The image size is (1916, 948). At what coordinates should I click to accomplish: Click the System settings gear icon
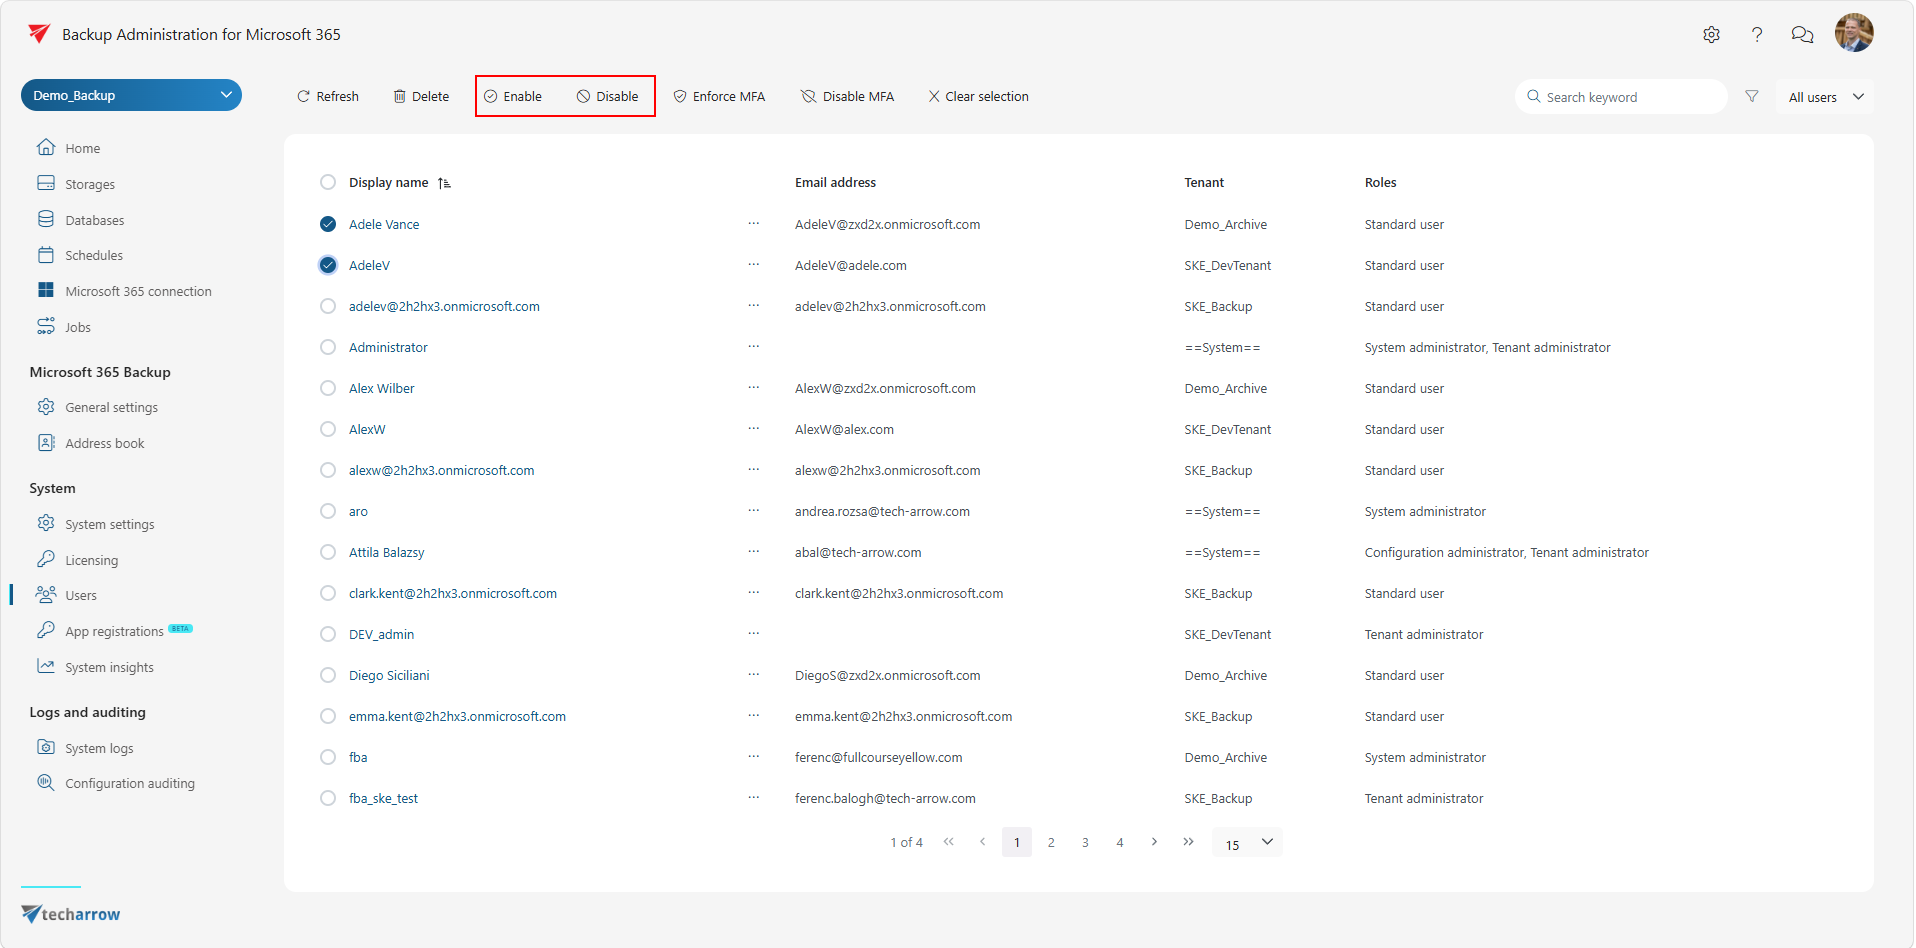point(46,524)
